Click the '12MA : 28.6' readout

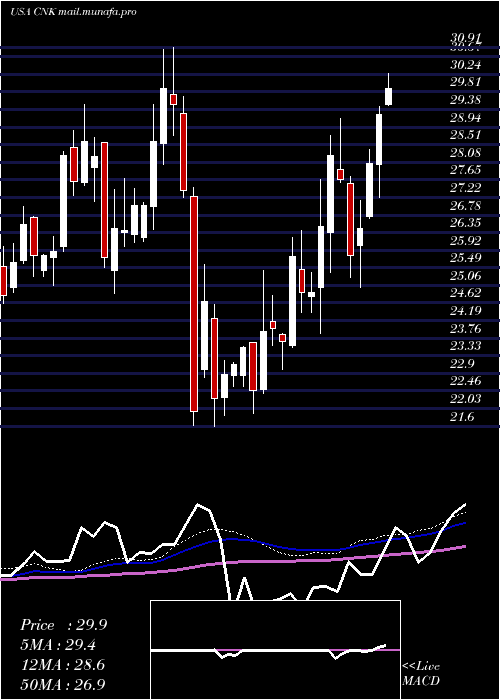pyautogui.click(x=62, y=666)
